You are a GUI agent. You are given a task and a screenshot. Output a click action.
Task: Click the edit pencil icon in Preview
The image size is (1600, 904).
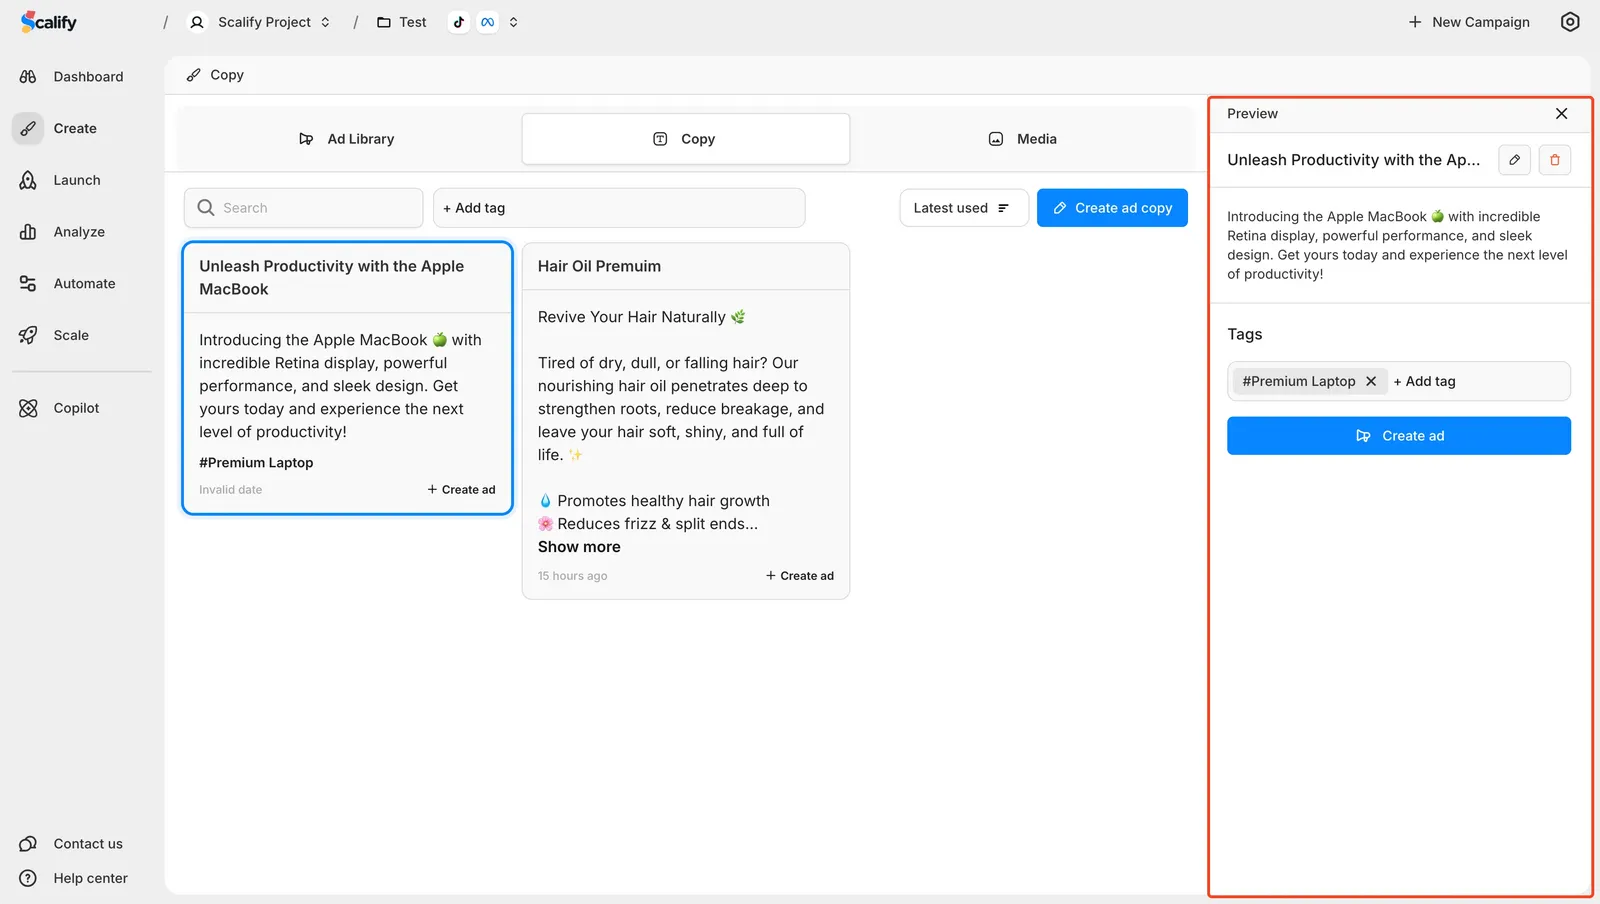(x=1514, y=160)
